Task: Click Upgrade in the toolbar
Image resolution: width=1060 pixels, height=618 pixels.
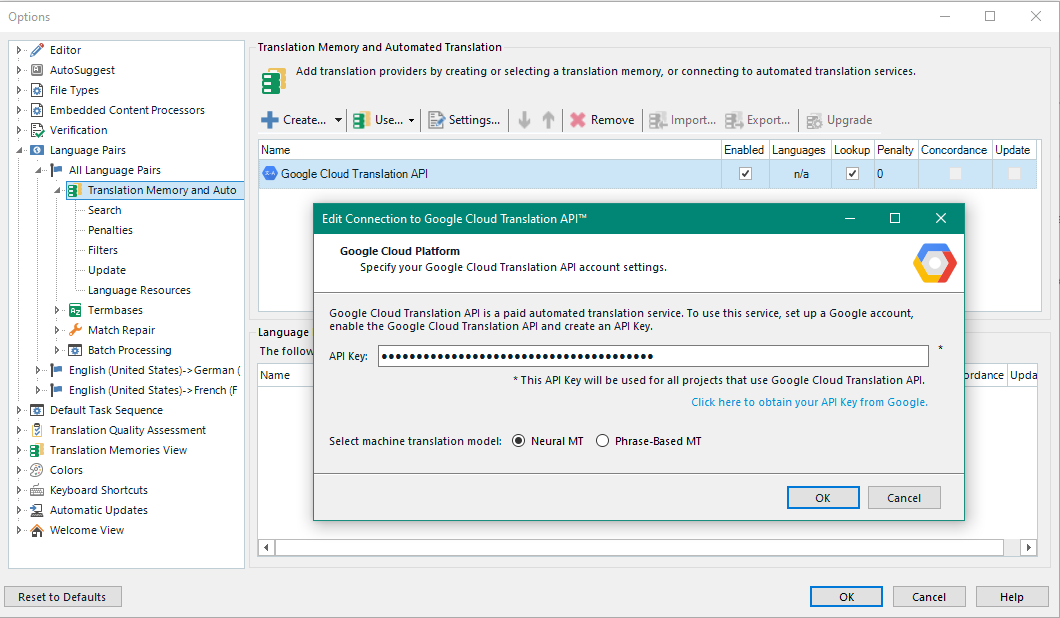Action: point(839,120)
